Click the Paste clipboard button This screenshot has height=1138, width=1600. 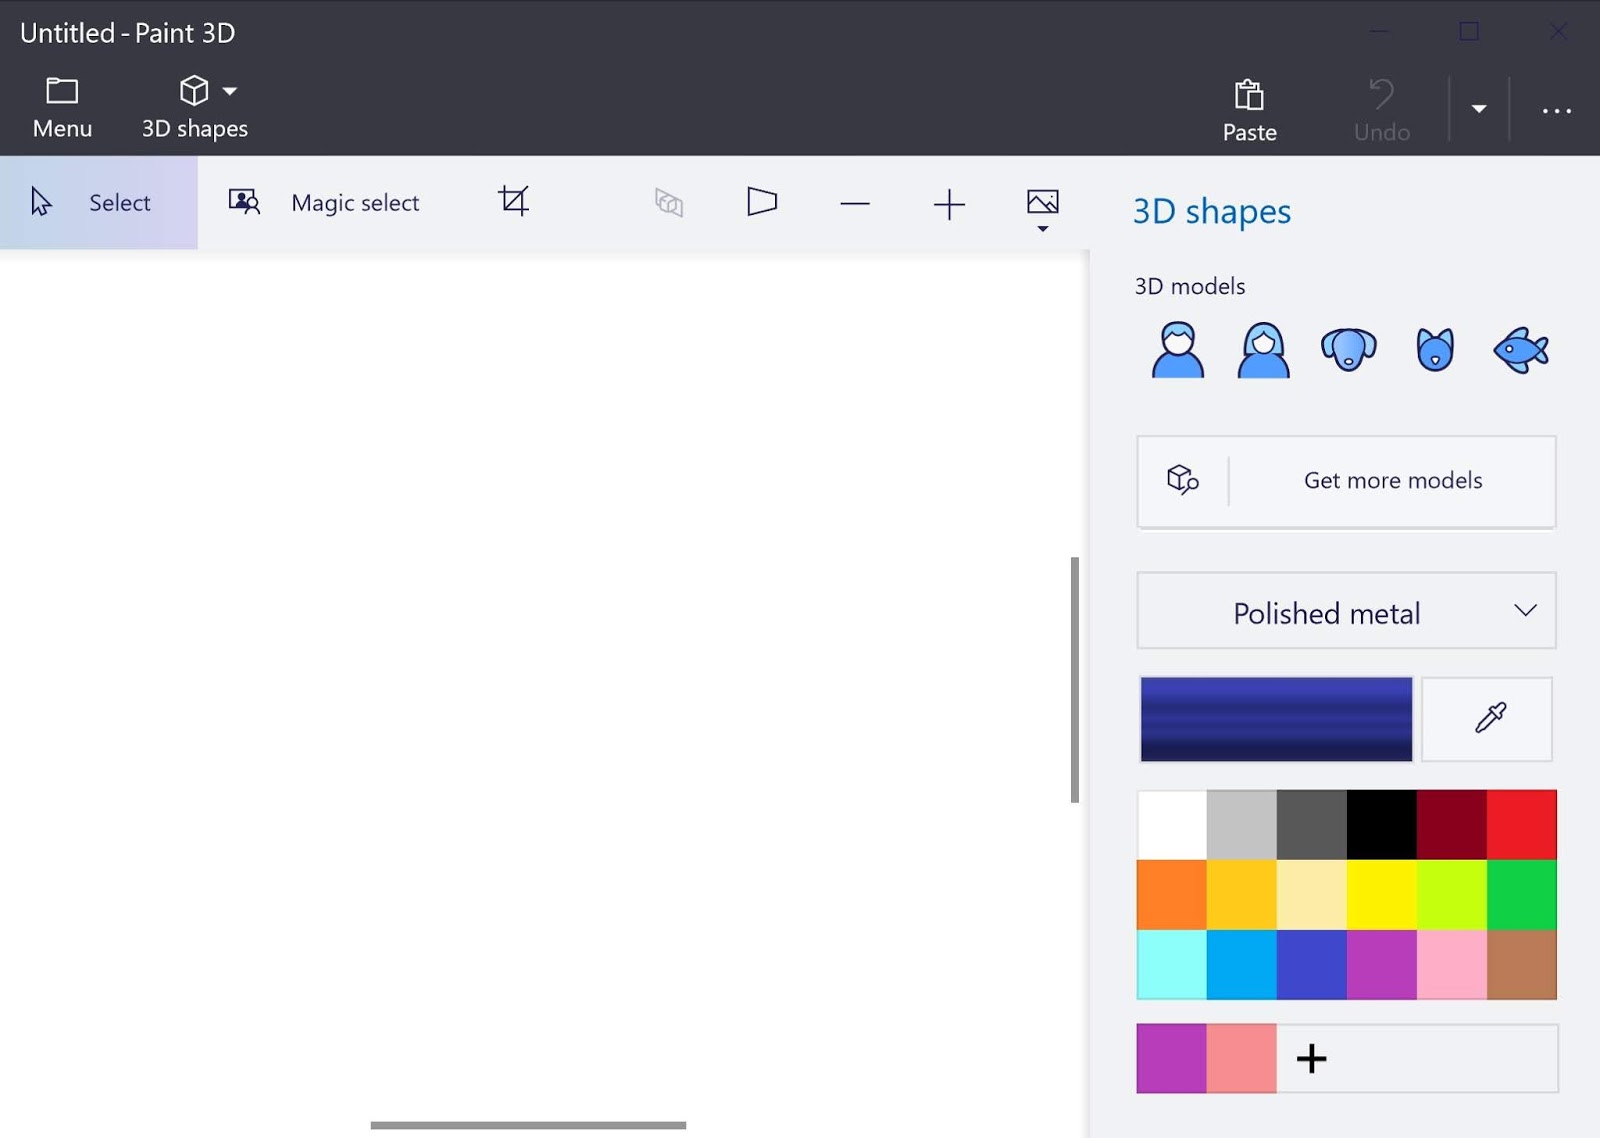pos(1249,110)
